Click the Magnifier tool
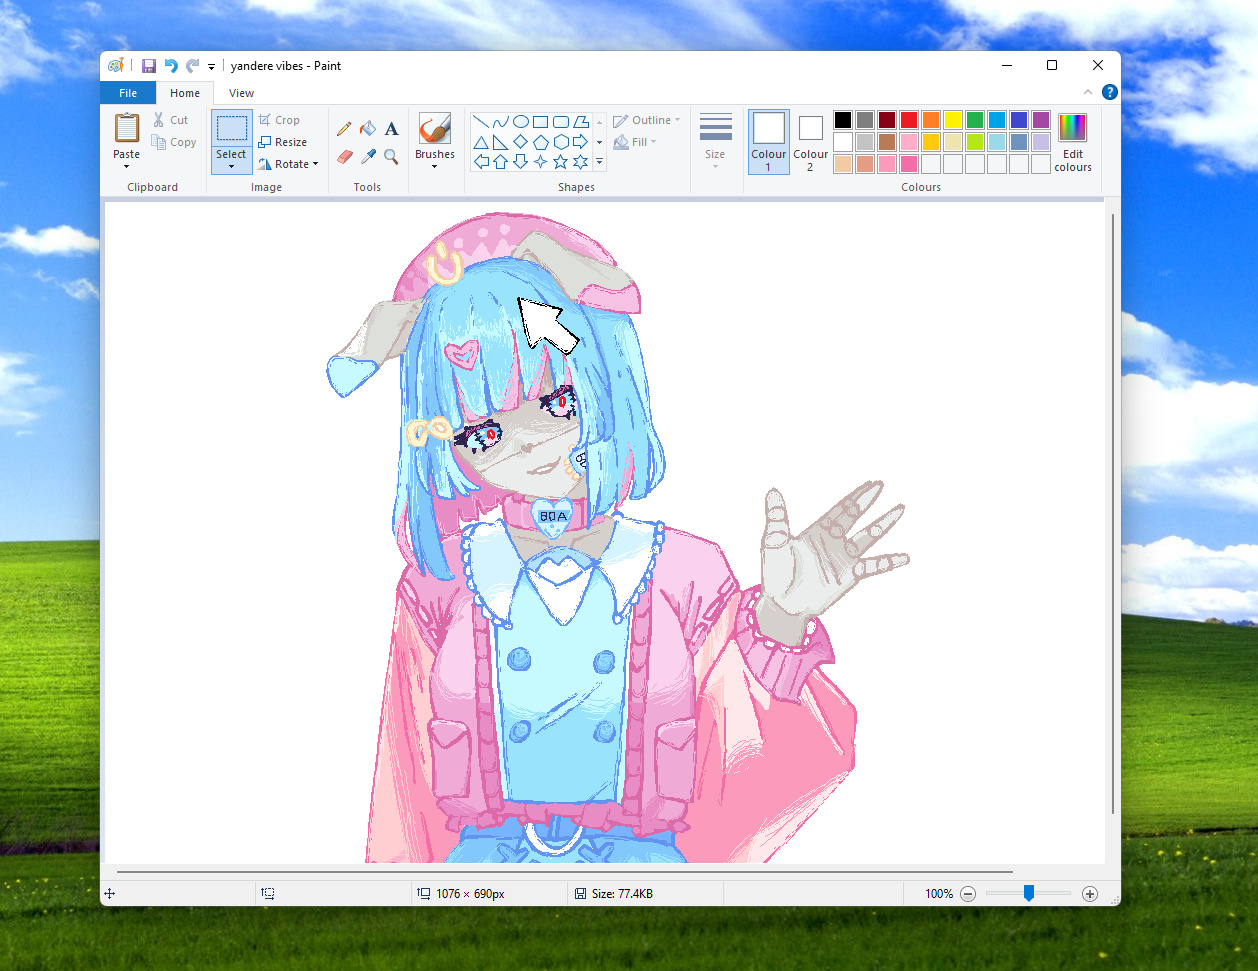Image resolution: width=1258 pixels, height=971 pixels. coord(391,157)
